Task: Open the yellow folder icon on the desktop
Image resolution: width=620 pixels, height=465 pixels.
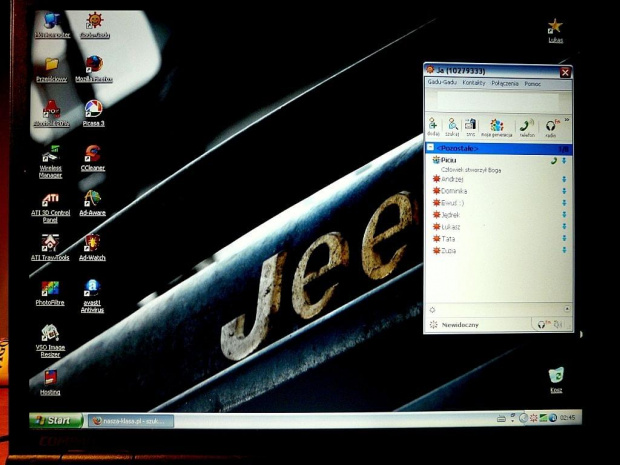Action: 51,70
